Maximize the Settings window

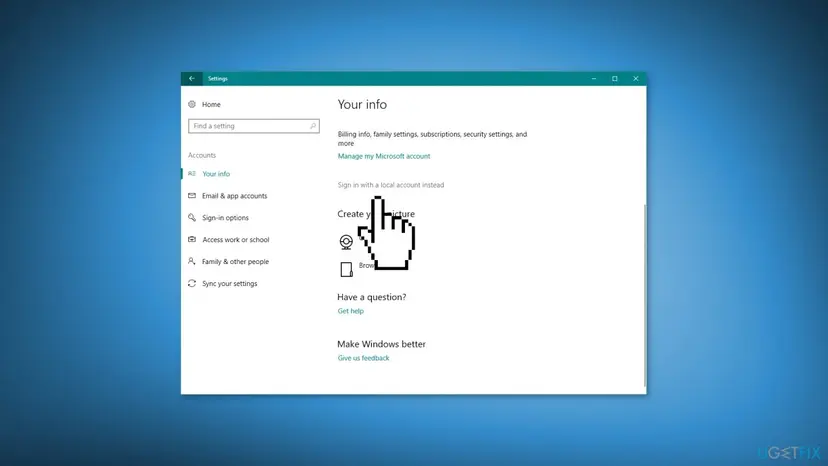point(615,79)
